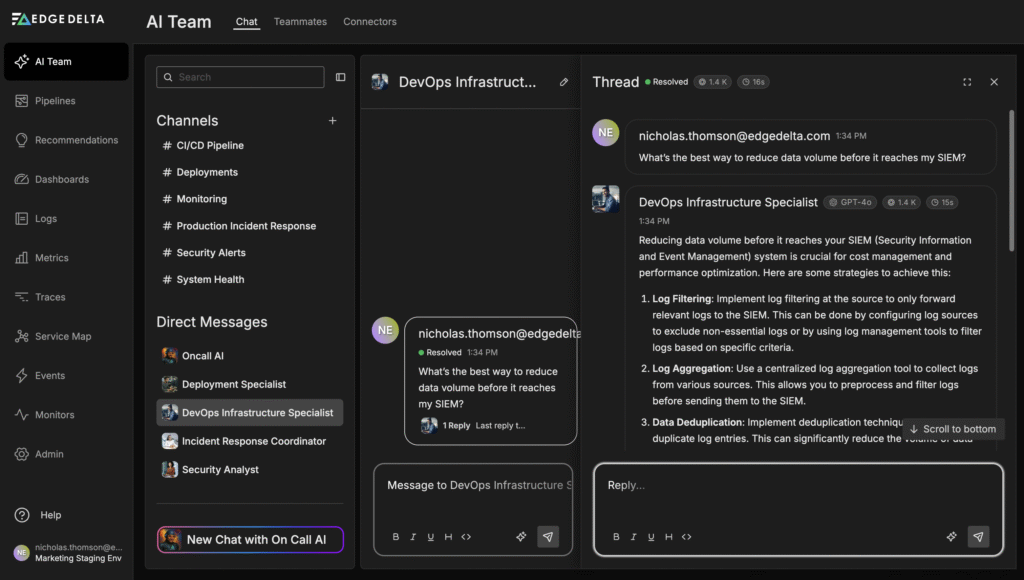Image resolution: width=1024 pixels, height=580 pixels.
Task: Click the New Chat with On Call AI button
Action: coord(250,539)
